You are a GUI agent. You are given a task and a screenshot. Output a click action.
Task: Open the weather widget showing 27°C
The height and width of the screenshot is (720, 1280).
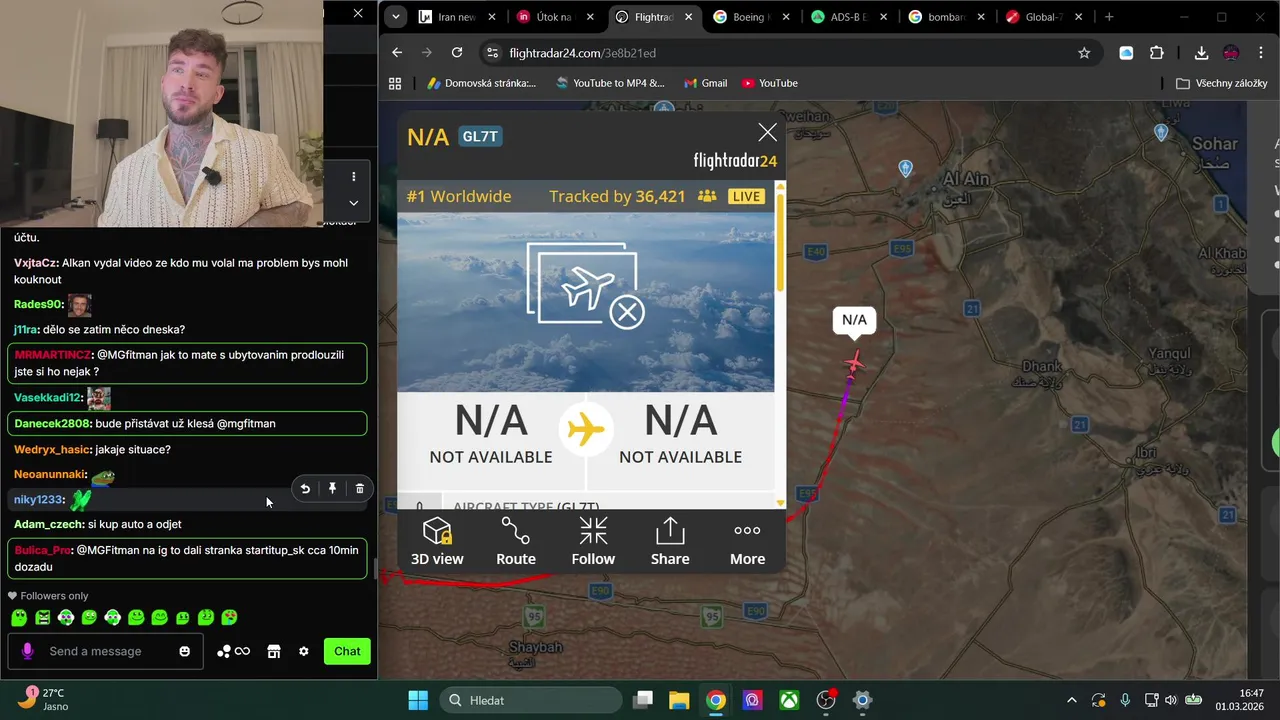pyautogui.click(x=42, y=699)
